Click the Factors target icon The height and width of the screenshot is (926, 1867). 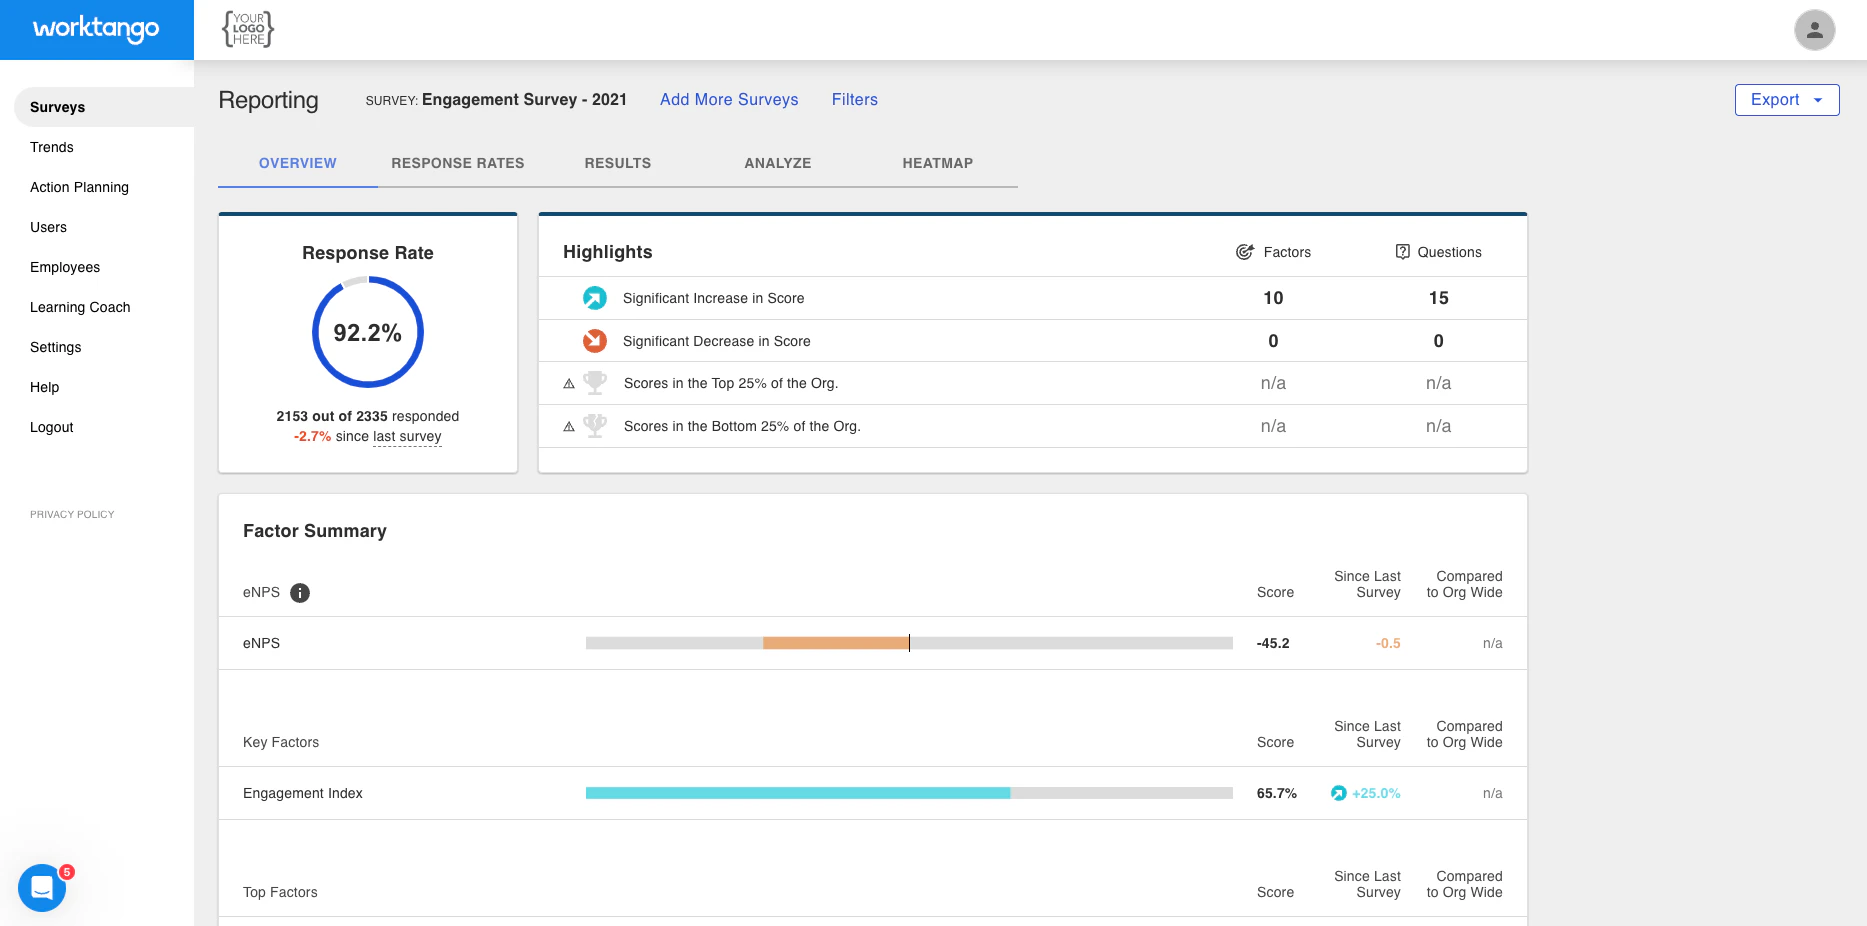click(x=1245, y=252)
